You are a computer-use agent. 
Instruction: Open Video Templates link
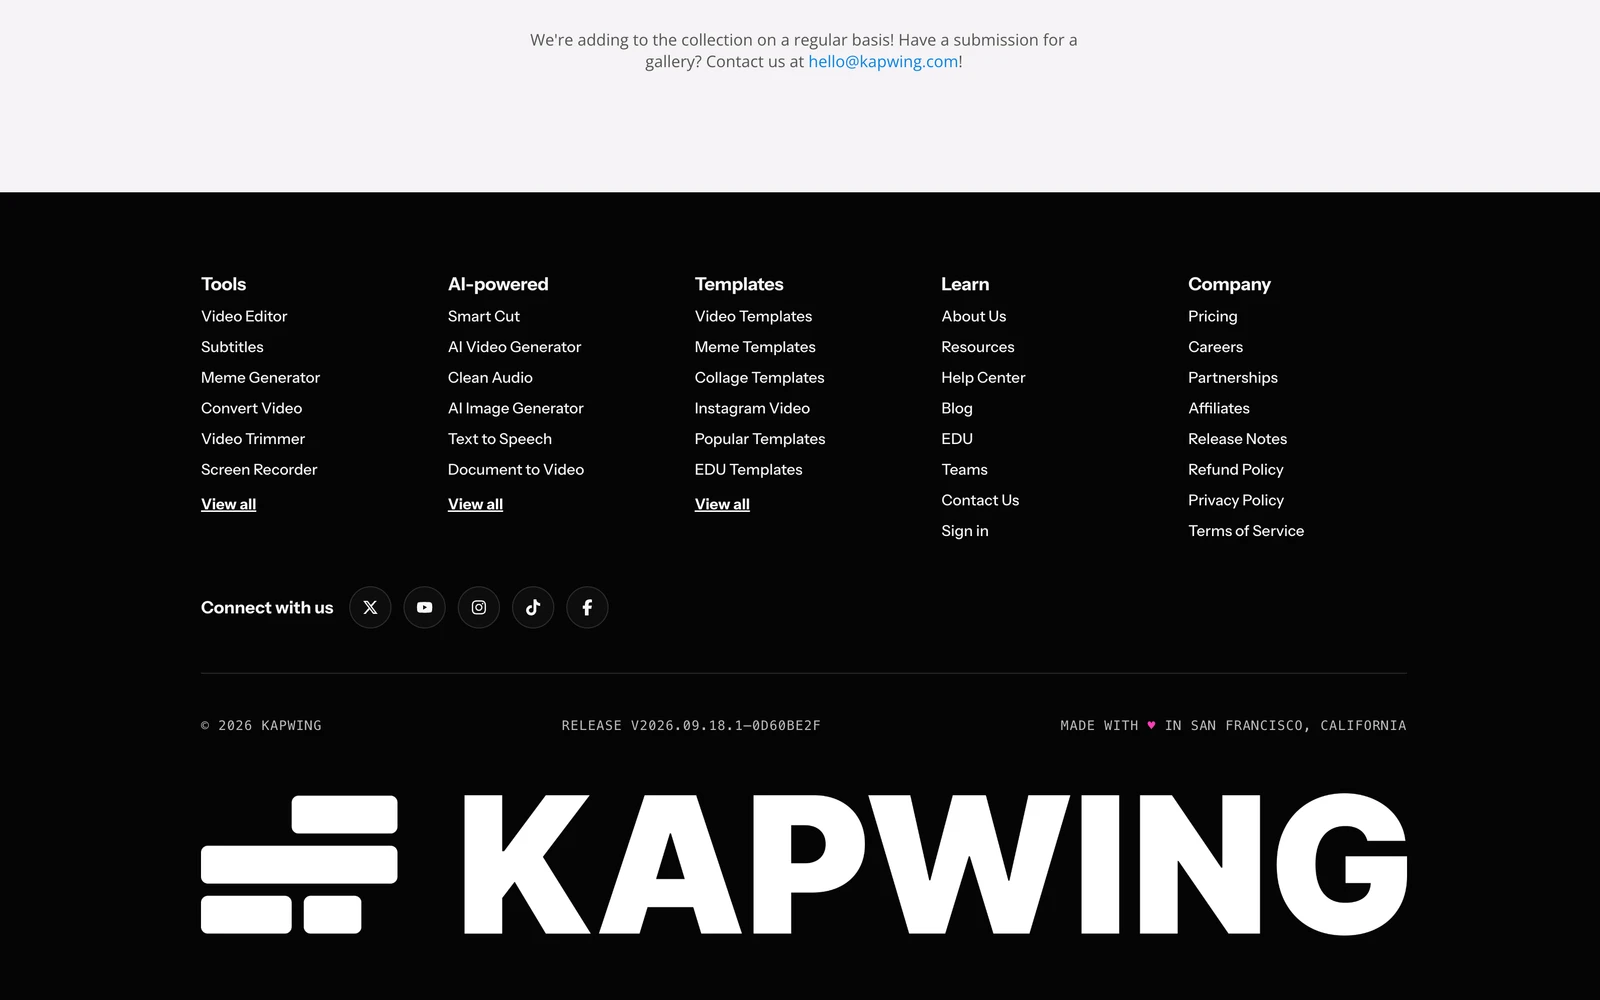pos(753,316)
